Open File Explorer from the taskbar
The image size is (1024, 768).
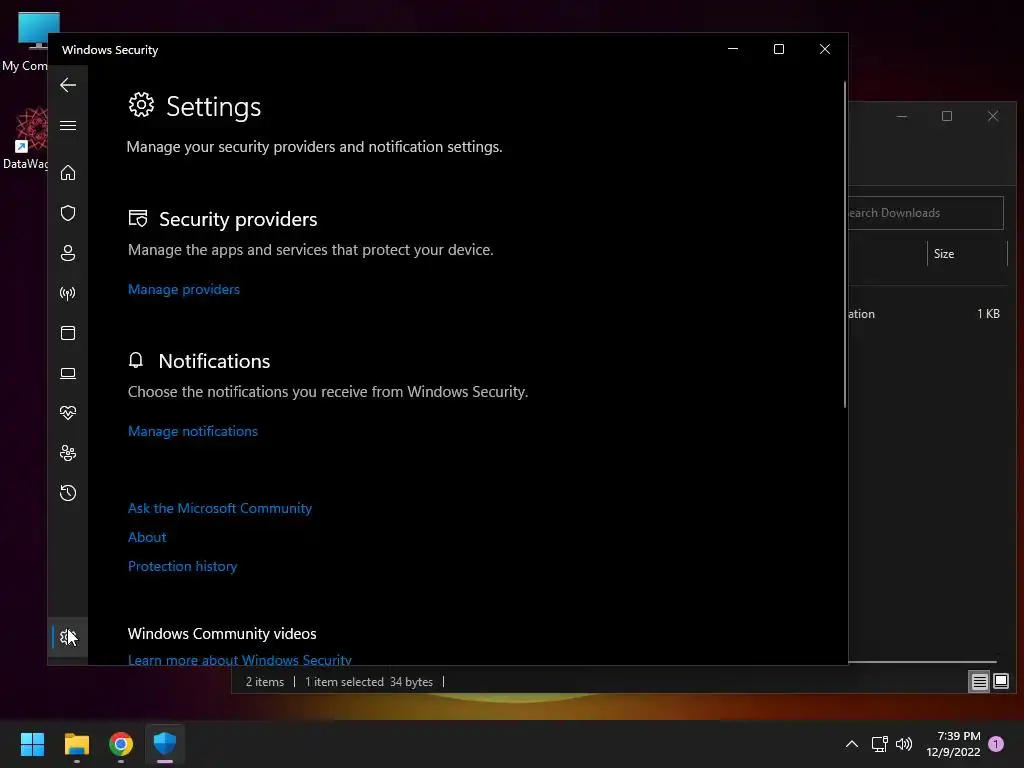pos(76,744)
